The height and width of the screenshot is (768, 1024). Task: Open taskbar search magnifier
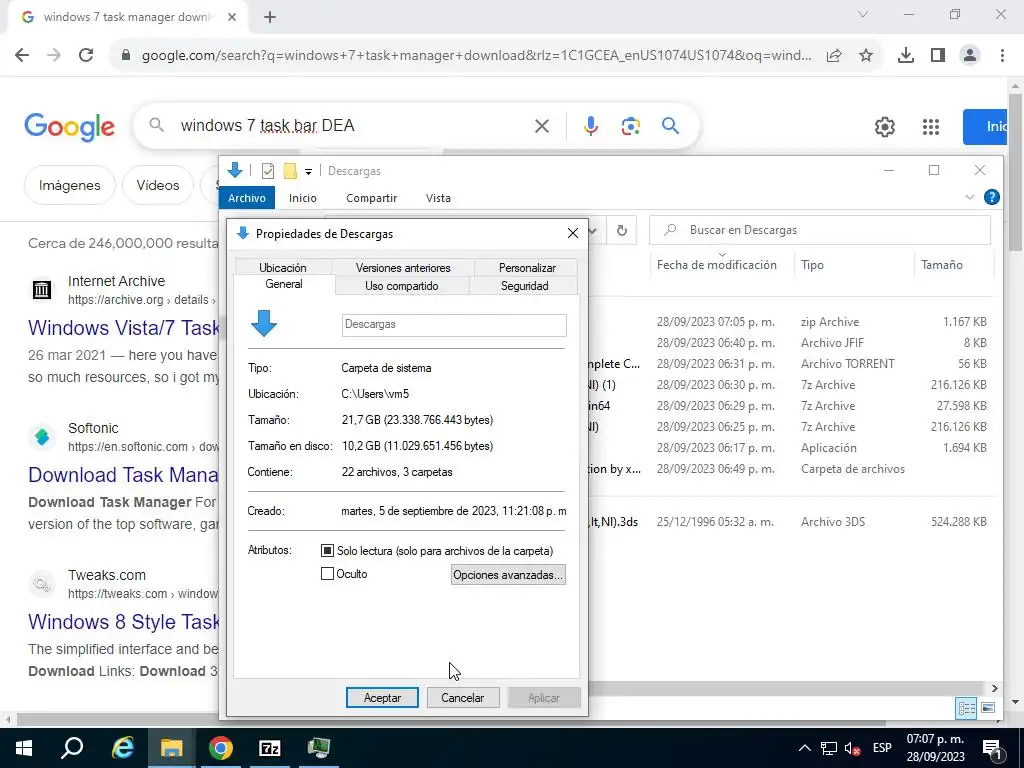72,748
